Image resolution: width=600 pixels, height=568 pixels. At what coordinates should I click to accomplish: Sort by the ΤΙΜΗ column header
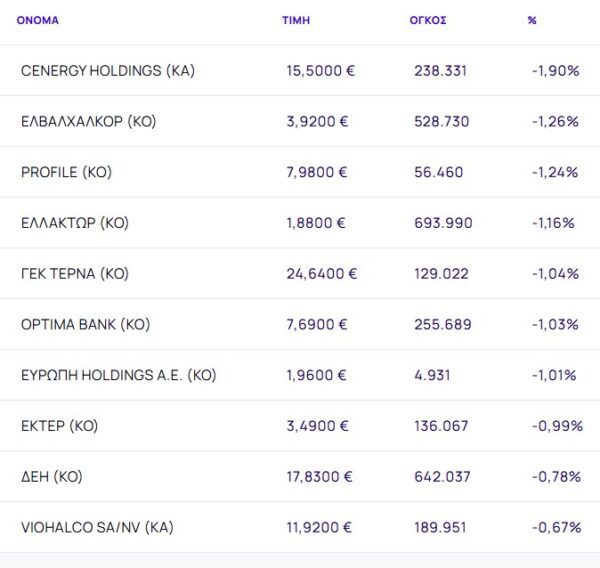pos(296,20)
